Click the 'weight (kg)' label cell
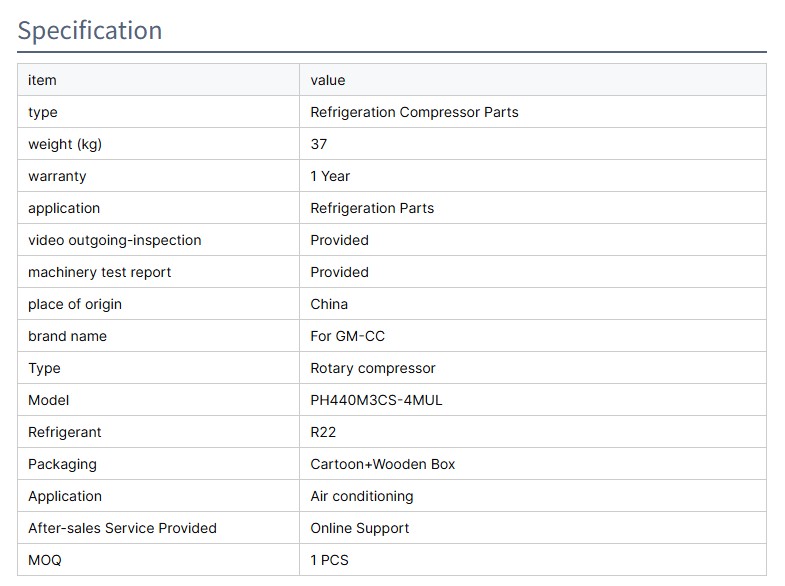 65,144
